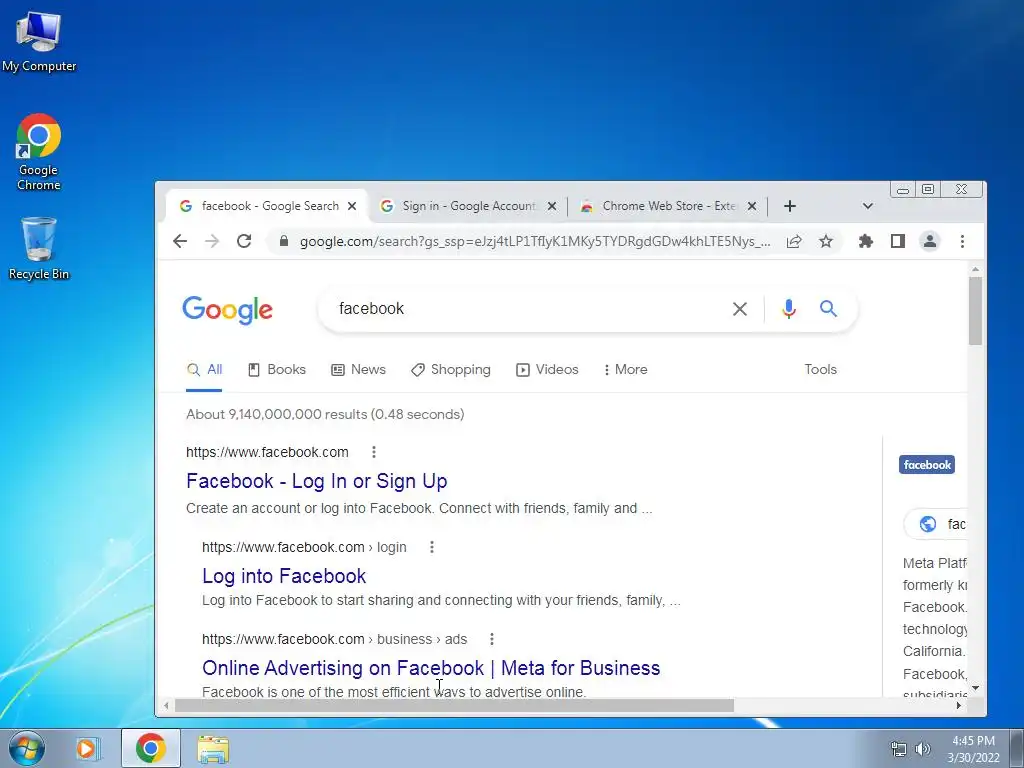This screenshot has width=1024, height=768.
Task: Open the Chrome side panel
Action: pyautogui.click(x=898, y=242)
